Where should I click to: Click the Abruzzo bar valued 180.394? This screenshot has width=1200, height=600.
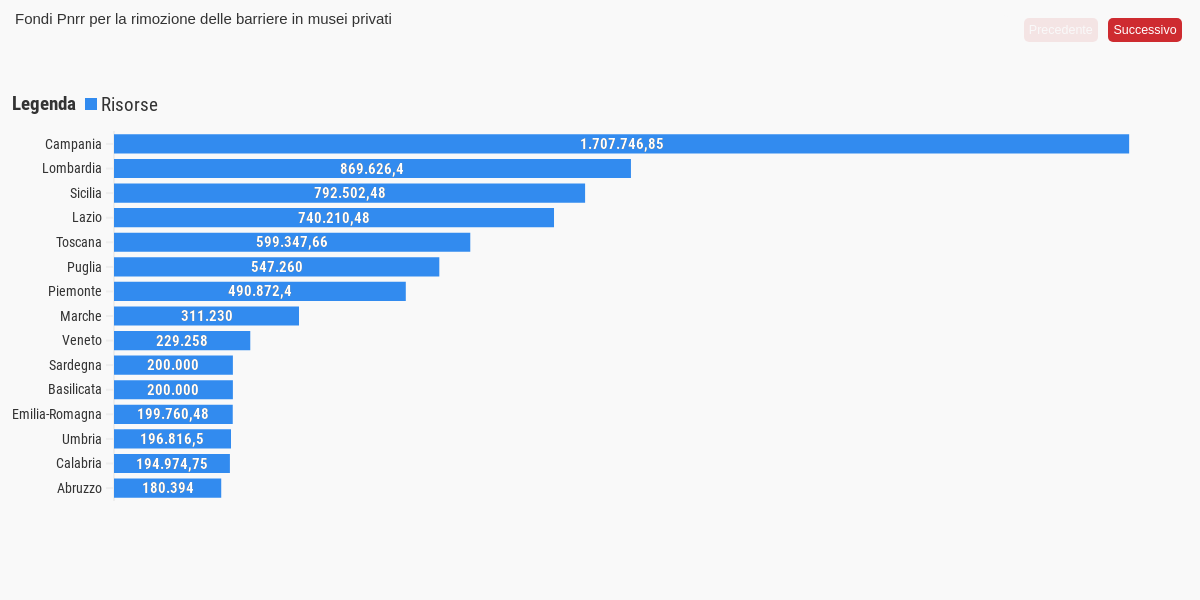click(167, 488)
